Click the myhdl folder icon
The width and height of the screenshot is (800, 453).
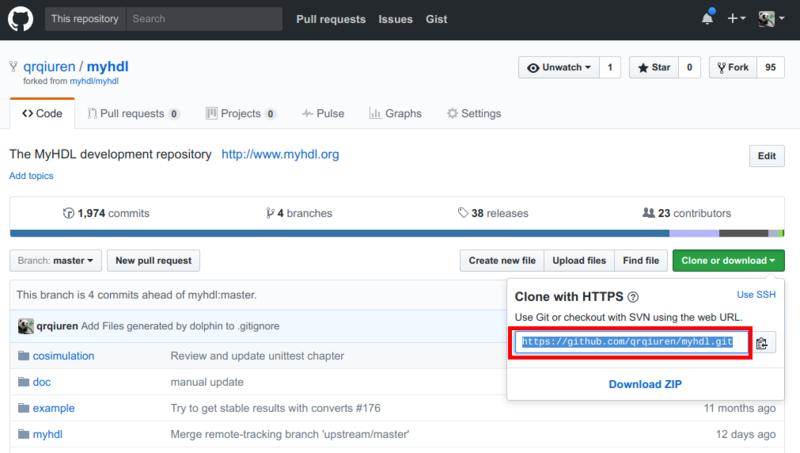23,434
